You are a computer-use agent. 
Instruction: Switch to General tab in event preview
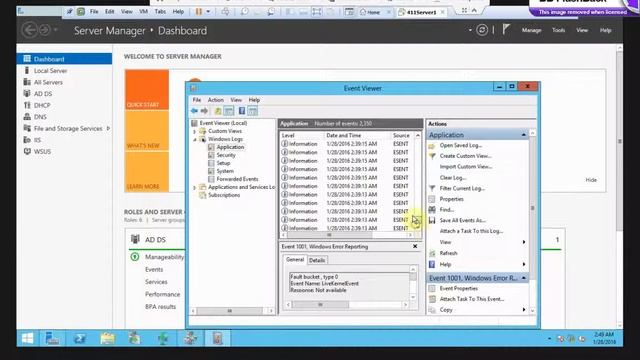(295, 260)
